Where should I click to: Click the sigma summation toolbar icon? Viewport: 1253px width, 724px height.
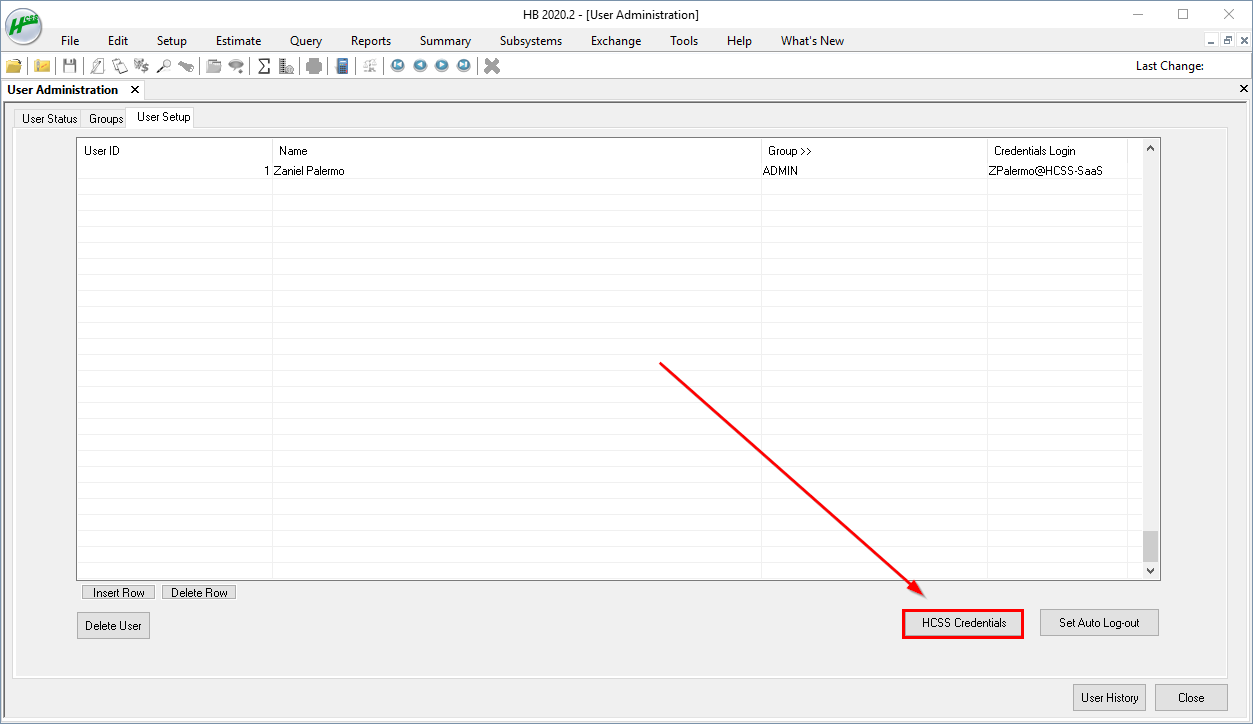[264, 66]
